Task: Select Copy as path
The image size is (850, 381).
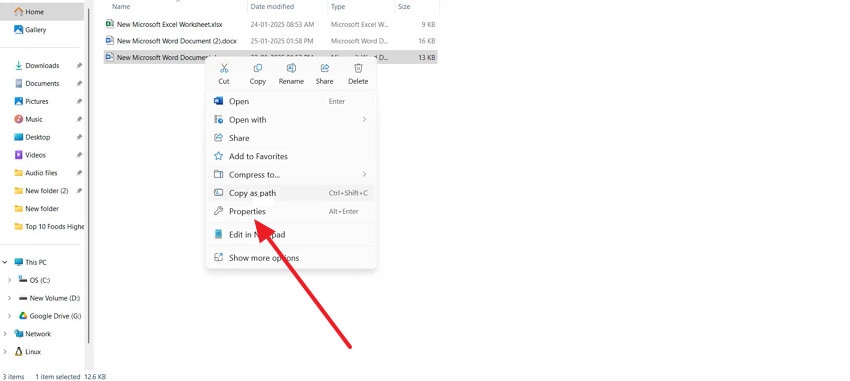Action: [x=291, y=193]
